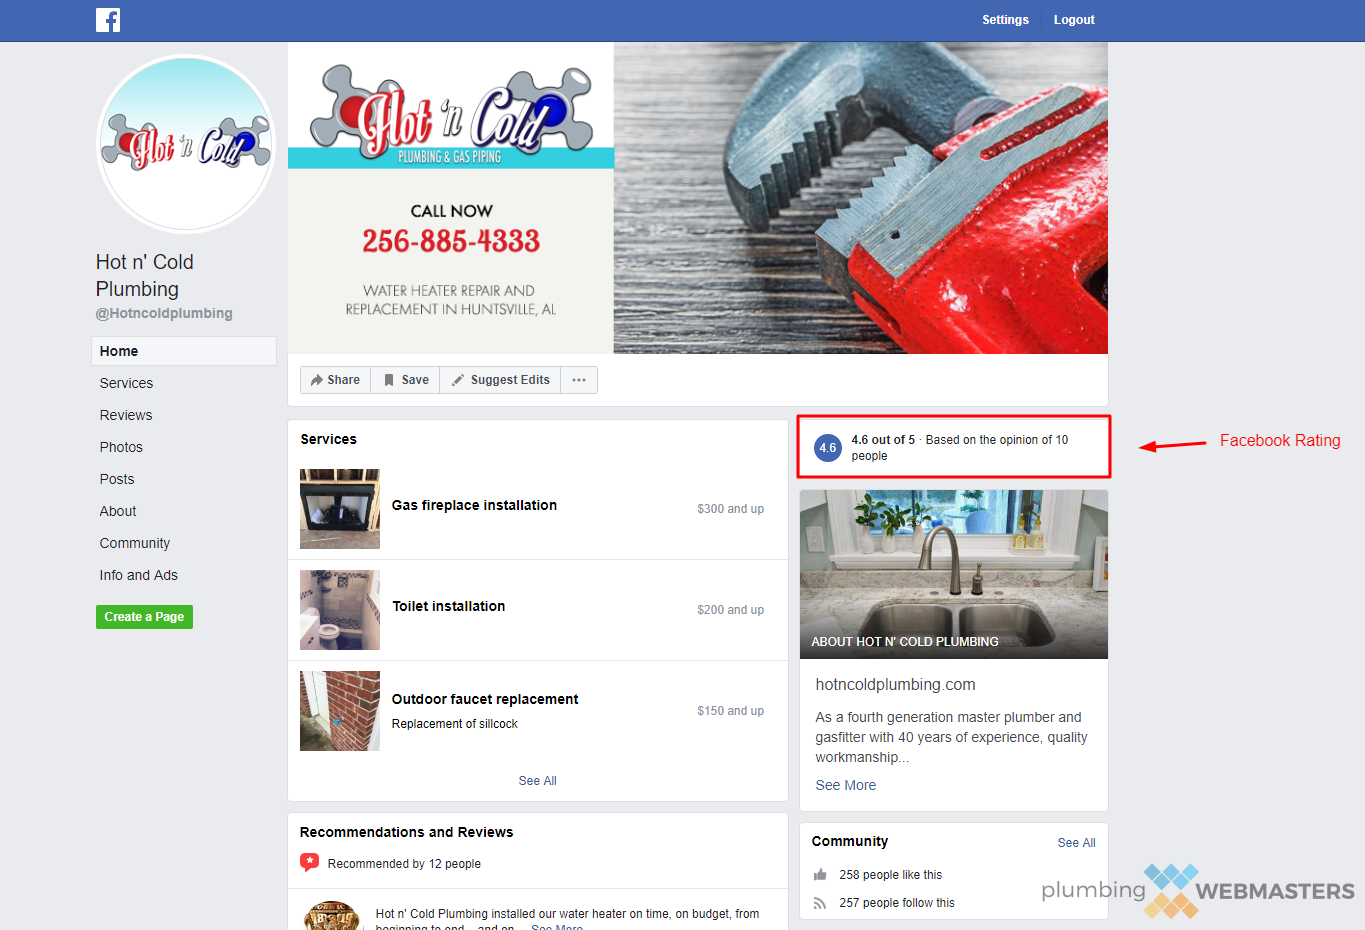Screen dimensions: 1365x930
Task: Click the 258 people like this text
Action: click(x=891, y=875)
